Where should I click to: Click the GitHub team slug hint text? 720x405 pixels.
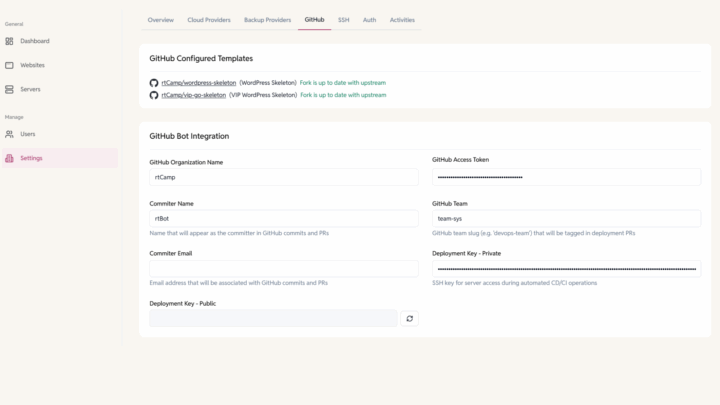[534, 233]
